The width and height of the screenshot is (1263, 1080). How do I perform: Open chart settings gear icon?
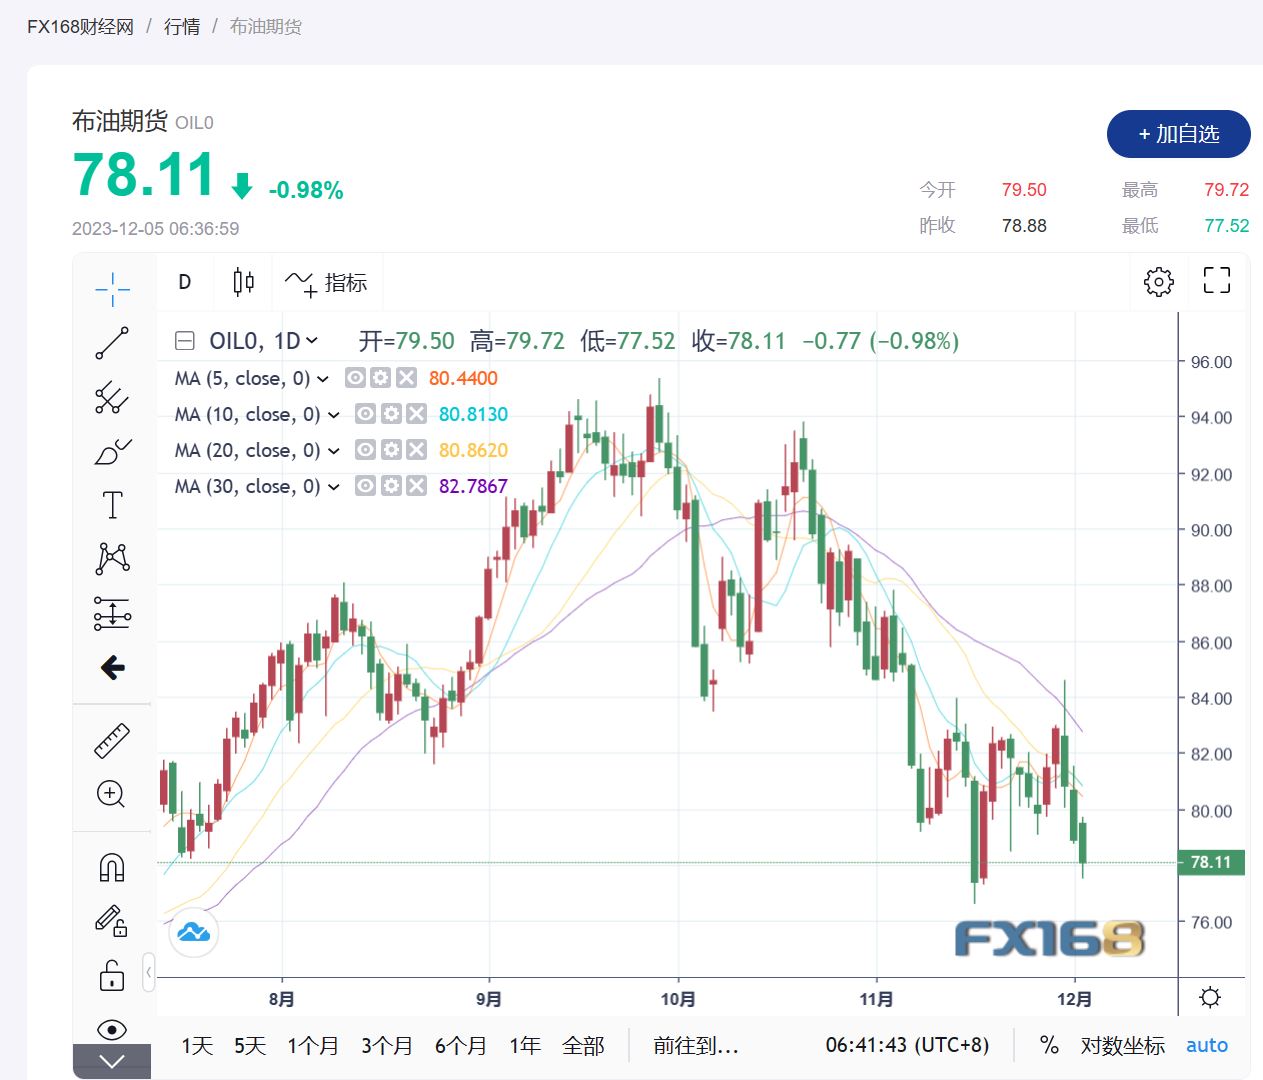pos(1158,282)
